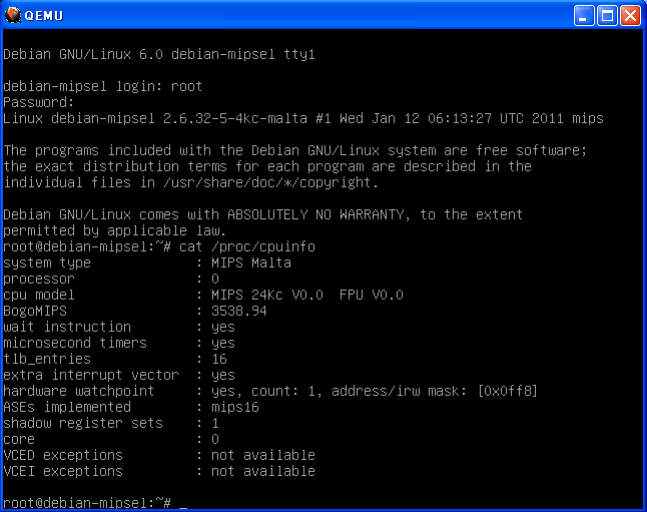Click the kernel version line '2.6.32-5-4kc-malta'
The width and height of the screenshot is (647, 512).
(303, 118)
